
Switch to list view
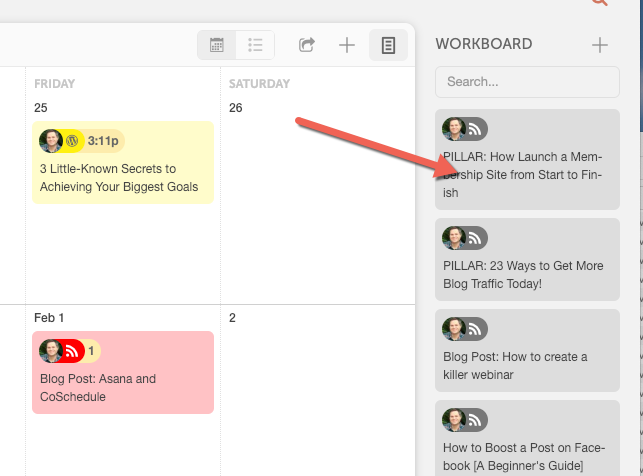[x=255, y=45]
